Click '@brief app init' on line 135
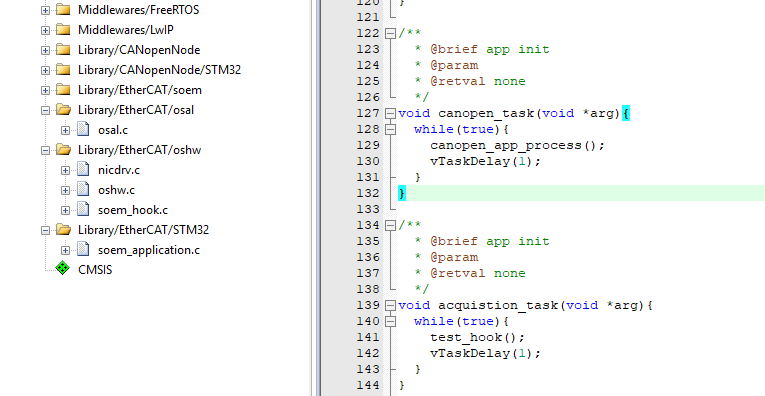This screenshot has height=396, width=765. click(x=489, y=241)
